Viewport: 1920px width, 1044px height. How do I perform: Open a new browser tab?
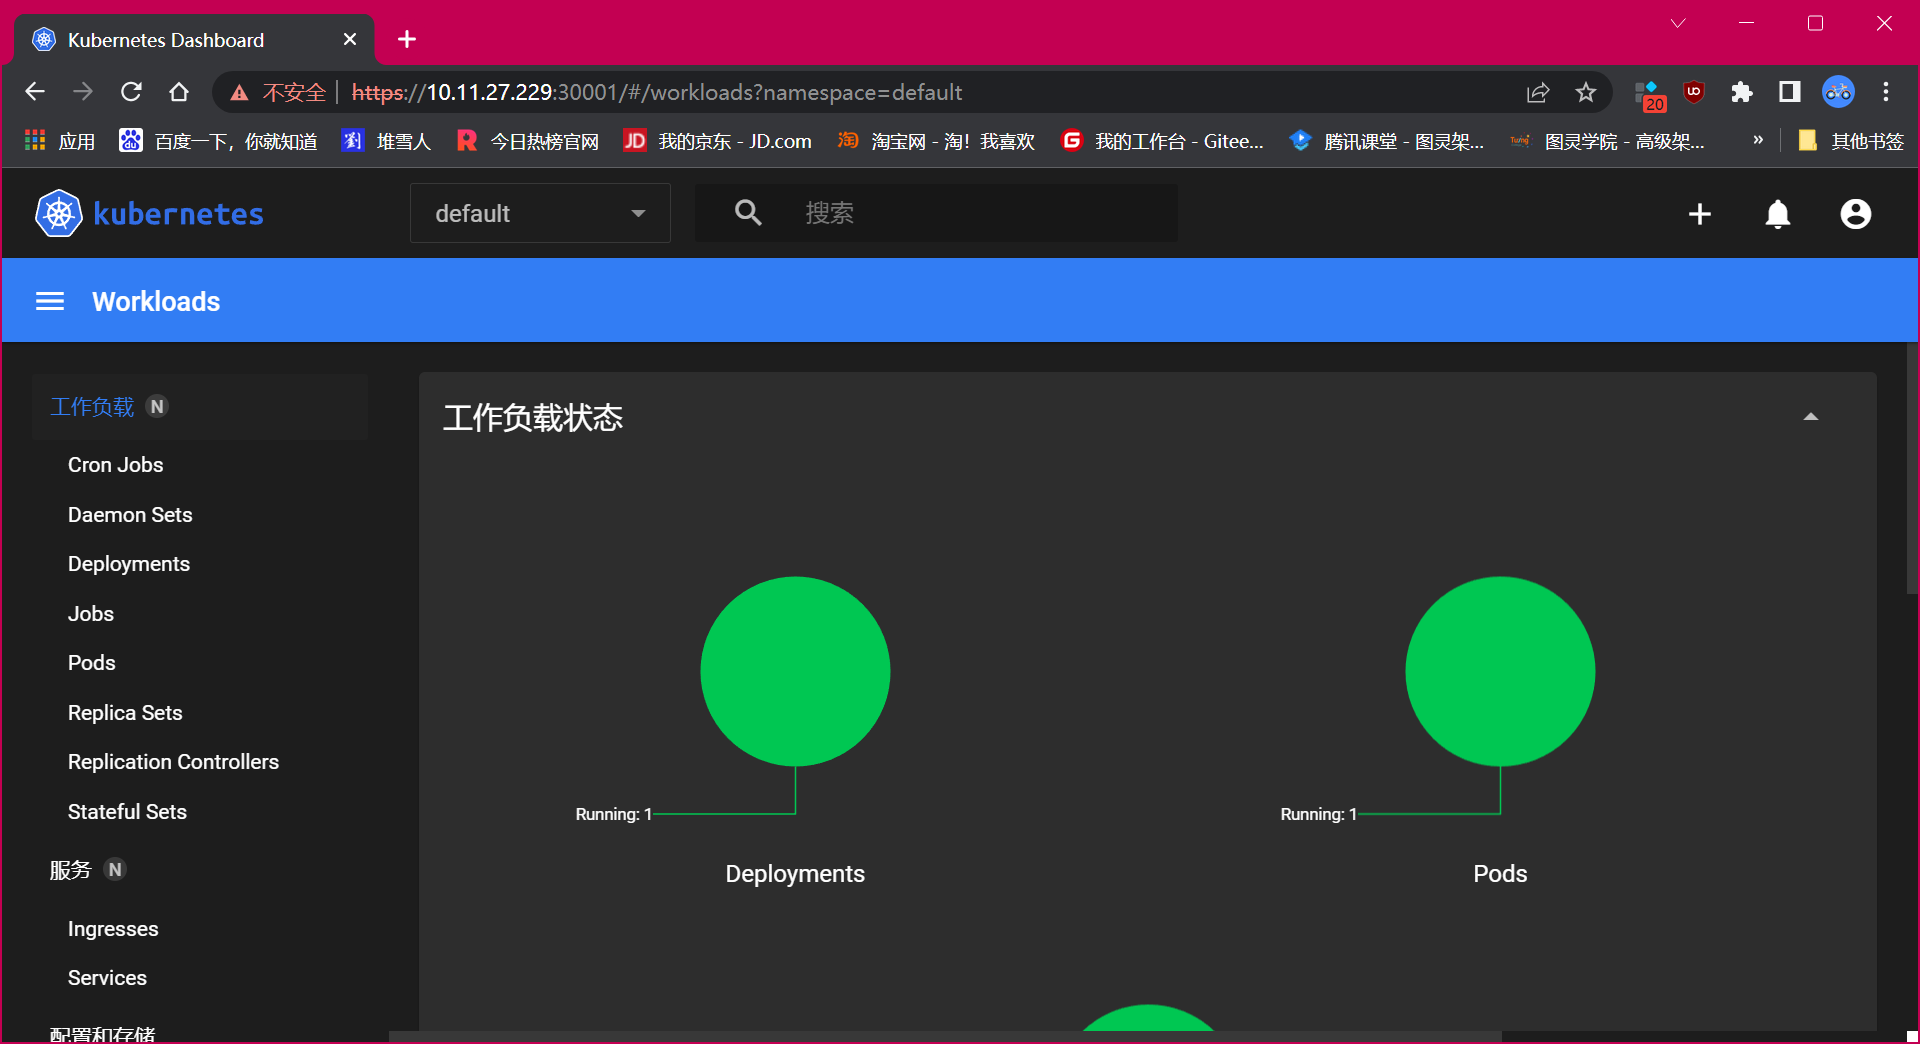[407, 39]
